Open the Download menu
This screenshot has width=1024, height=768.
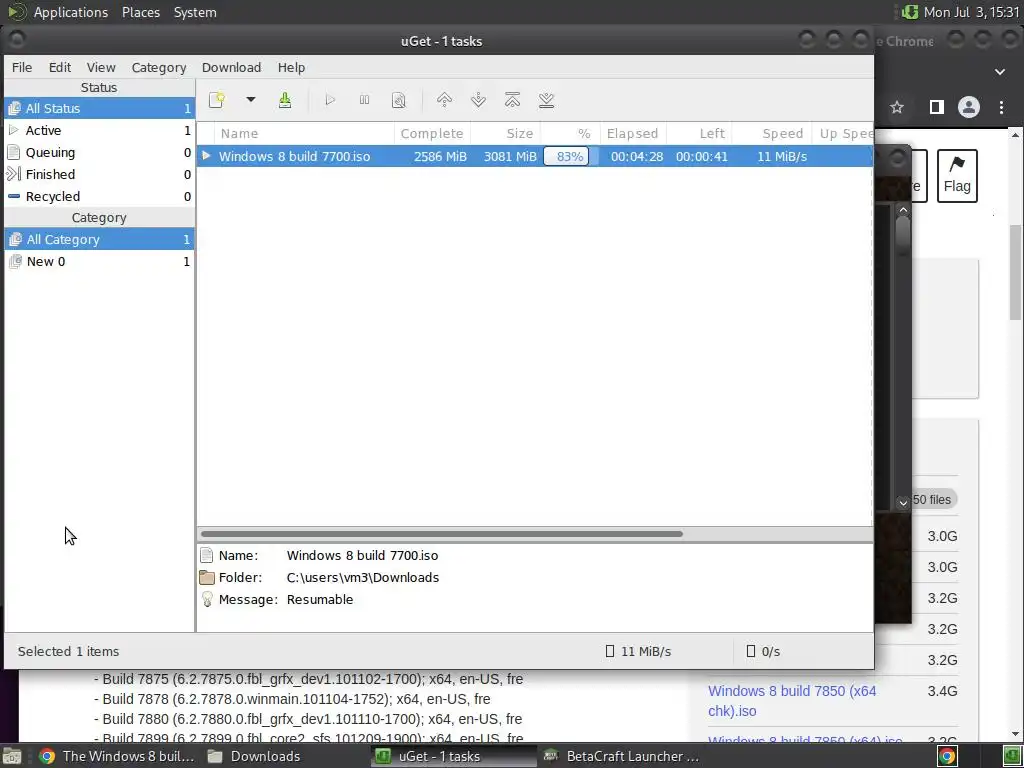[231, 67]
